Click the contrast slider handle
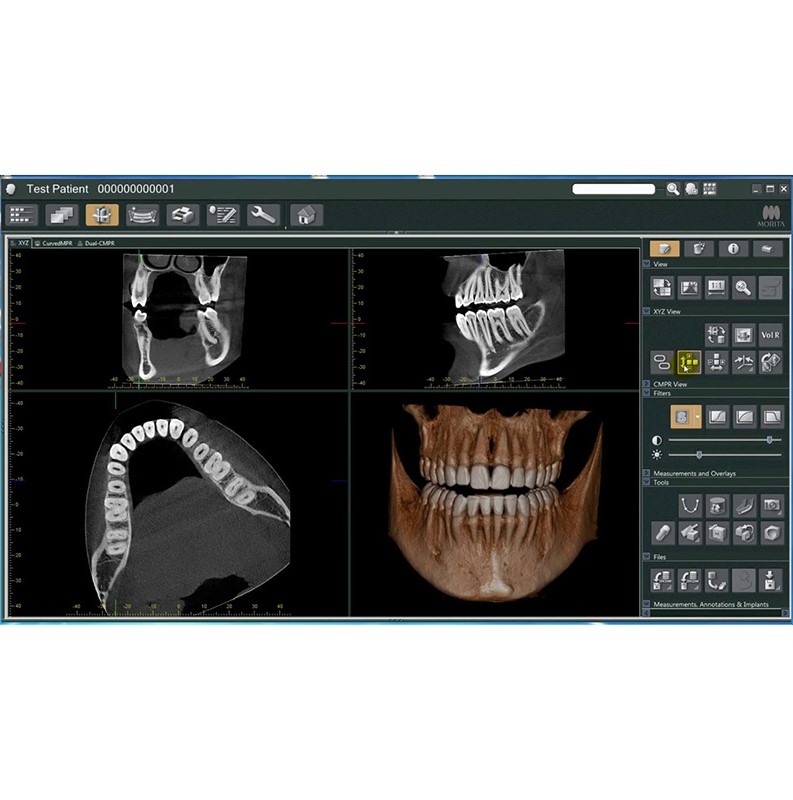The width and height of the screenshot is (793, 800). [x=769, y=440]
